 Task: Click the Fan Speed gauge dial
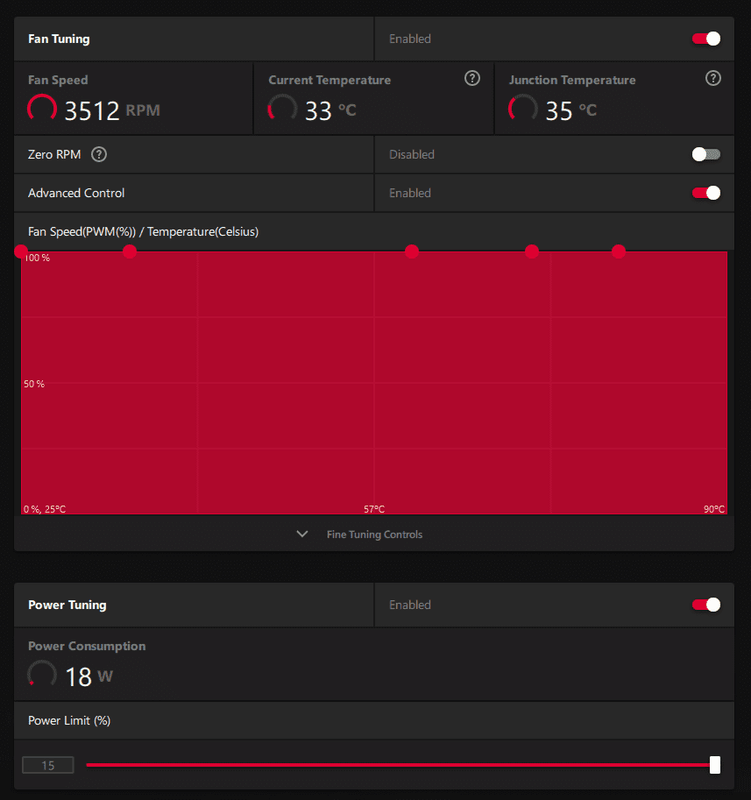point(42,108)
